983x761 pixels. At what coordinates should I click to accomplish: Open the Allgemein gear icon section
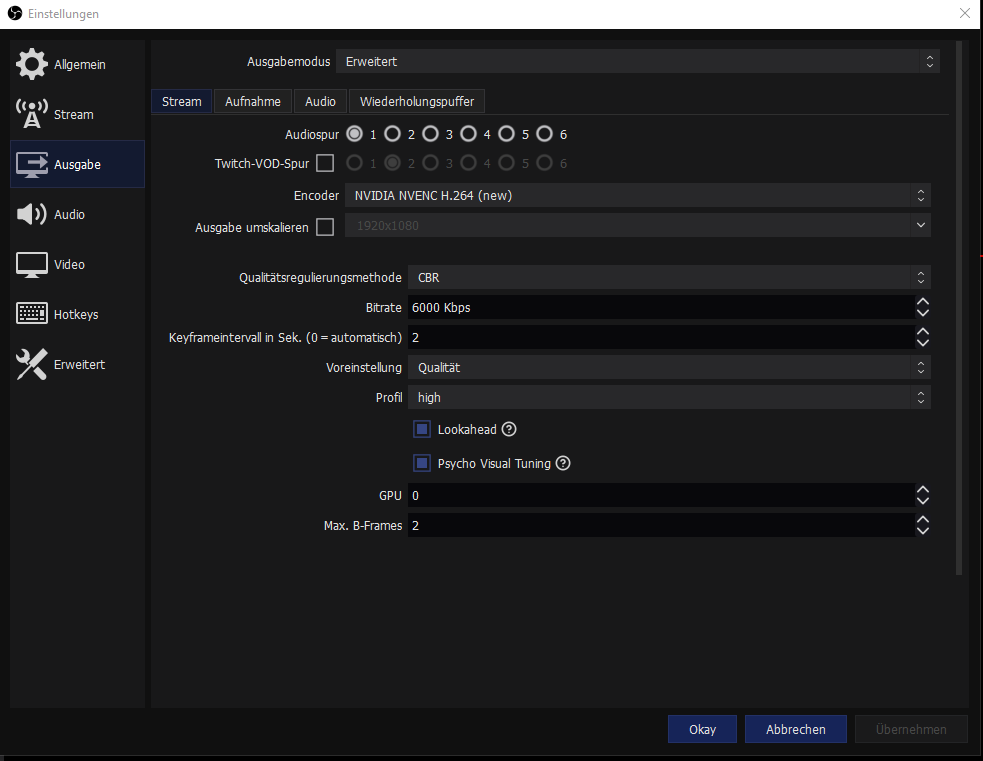pyautogui.click(x=32, y=65)
